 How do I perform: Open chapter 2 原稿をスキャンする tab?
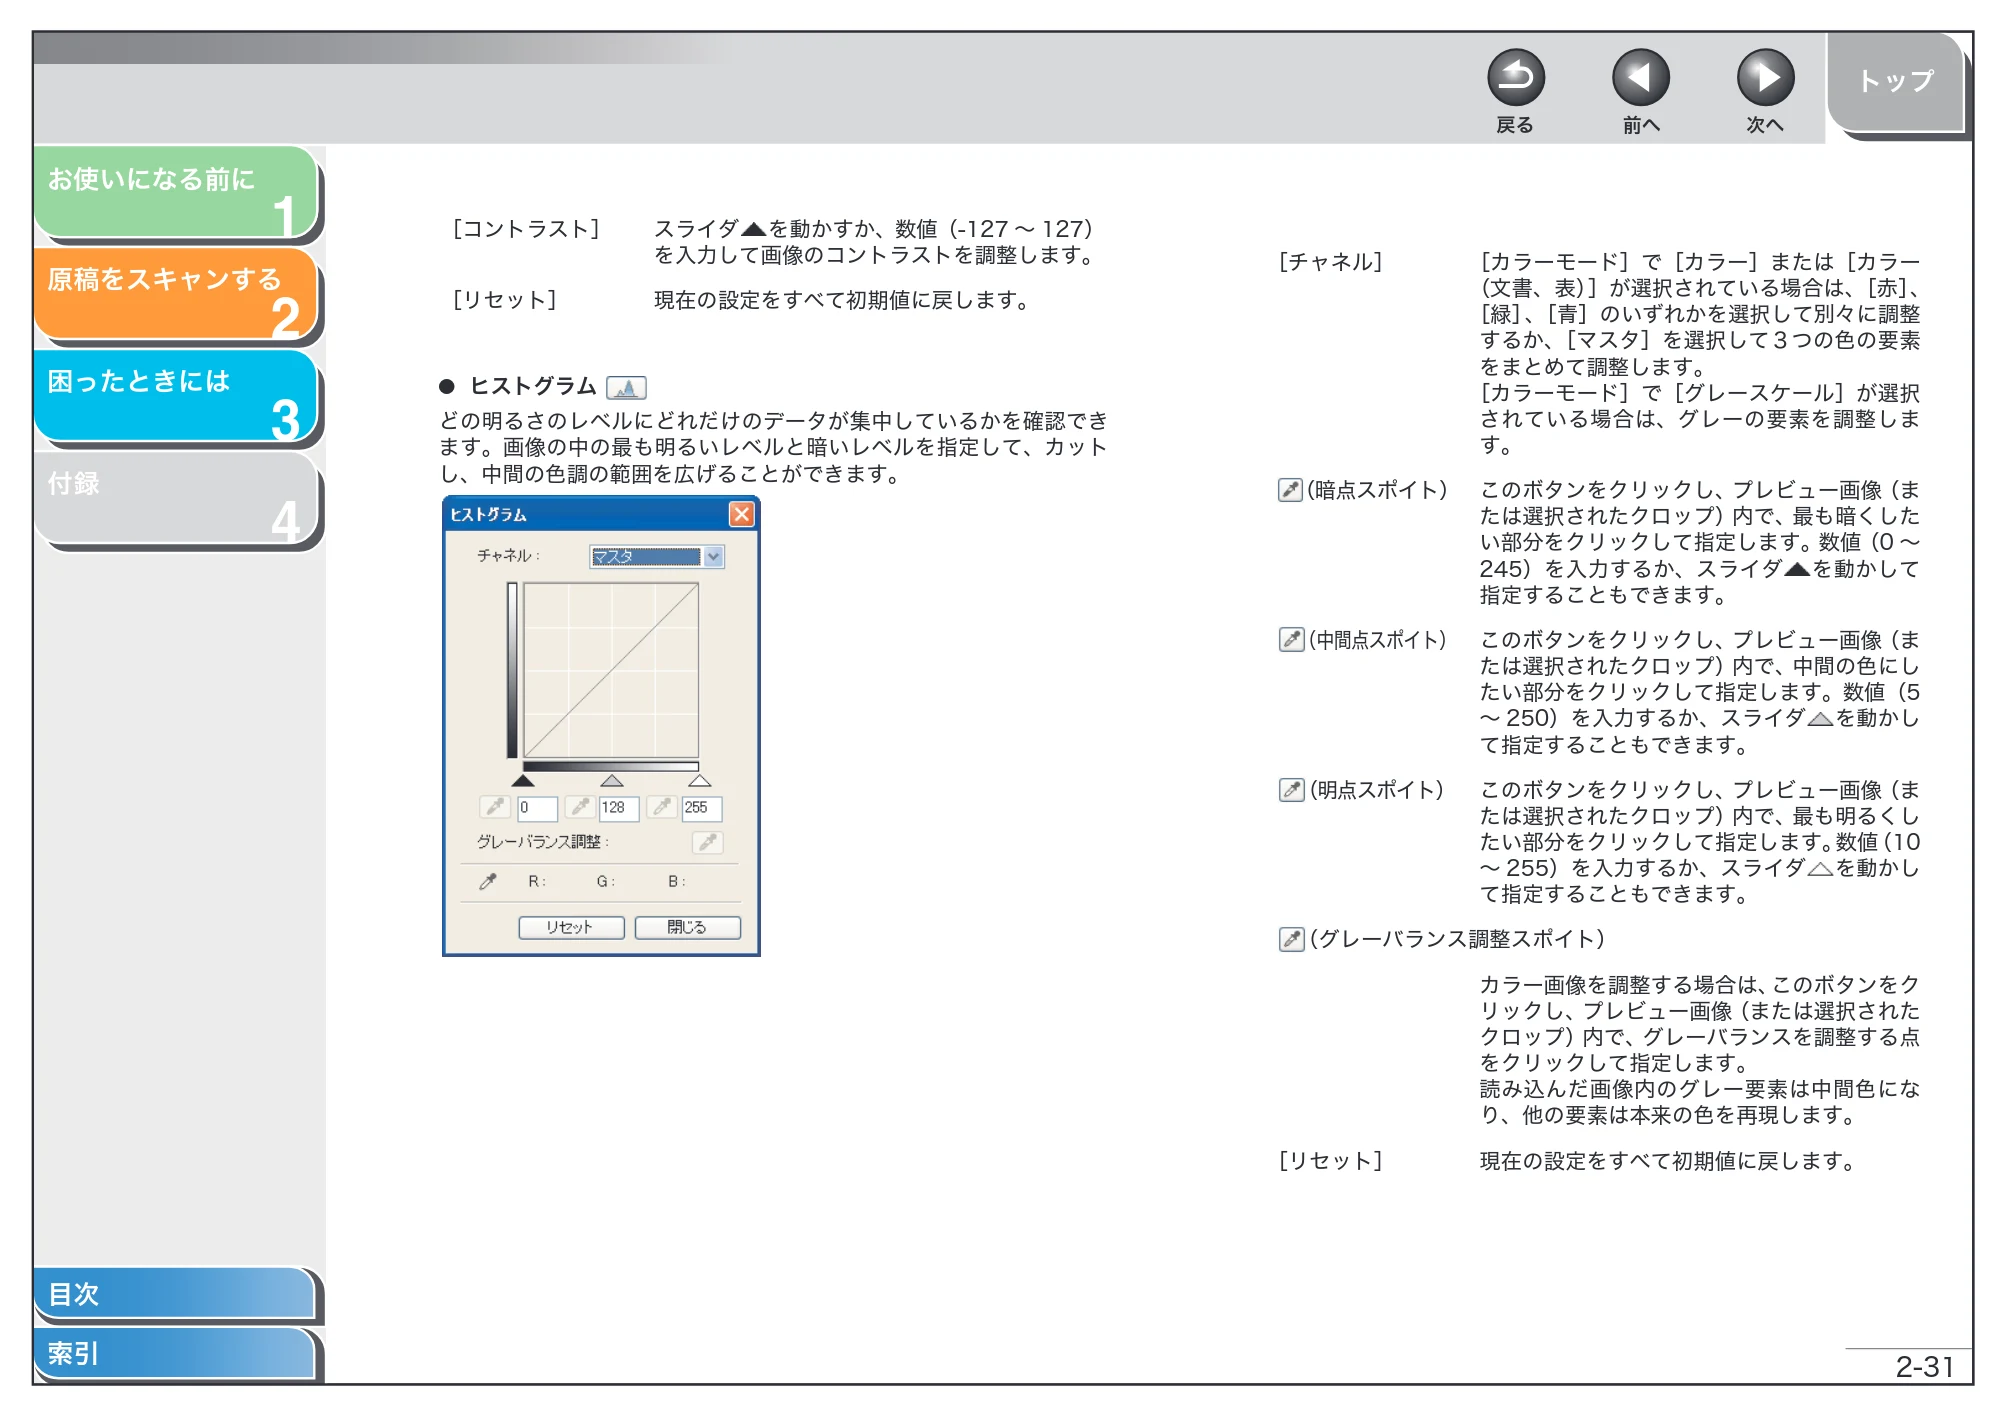176,294
